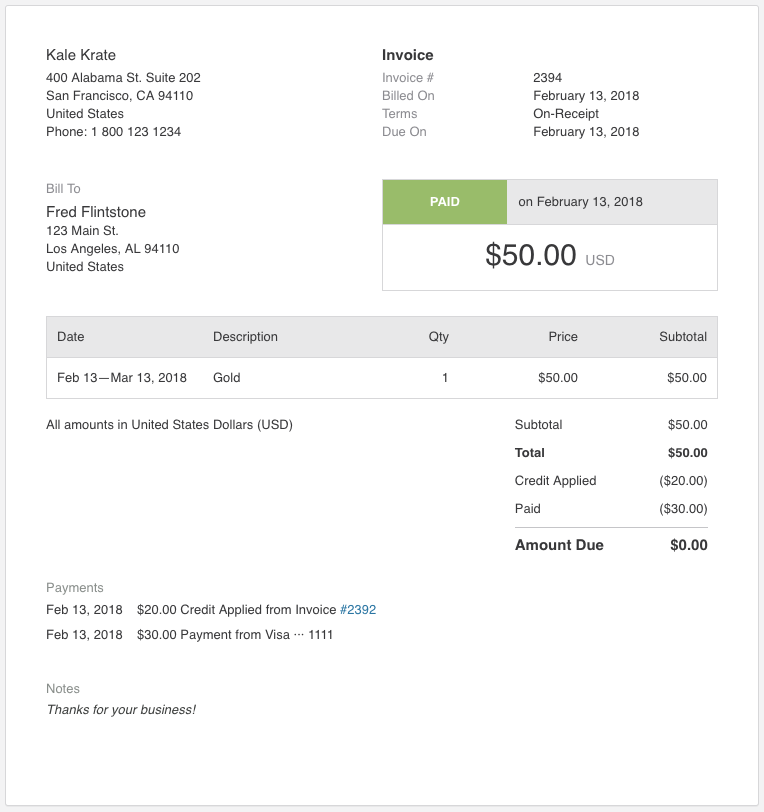
Task: Click the green PAID status badge
Action: [x=444, y=202]
